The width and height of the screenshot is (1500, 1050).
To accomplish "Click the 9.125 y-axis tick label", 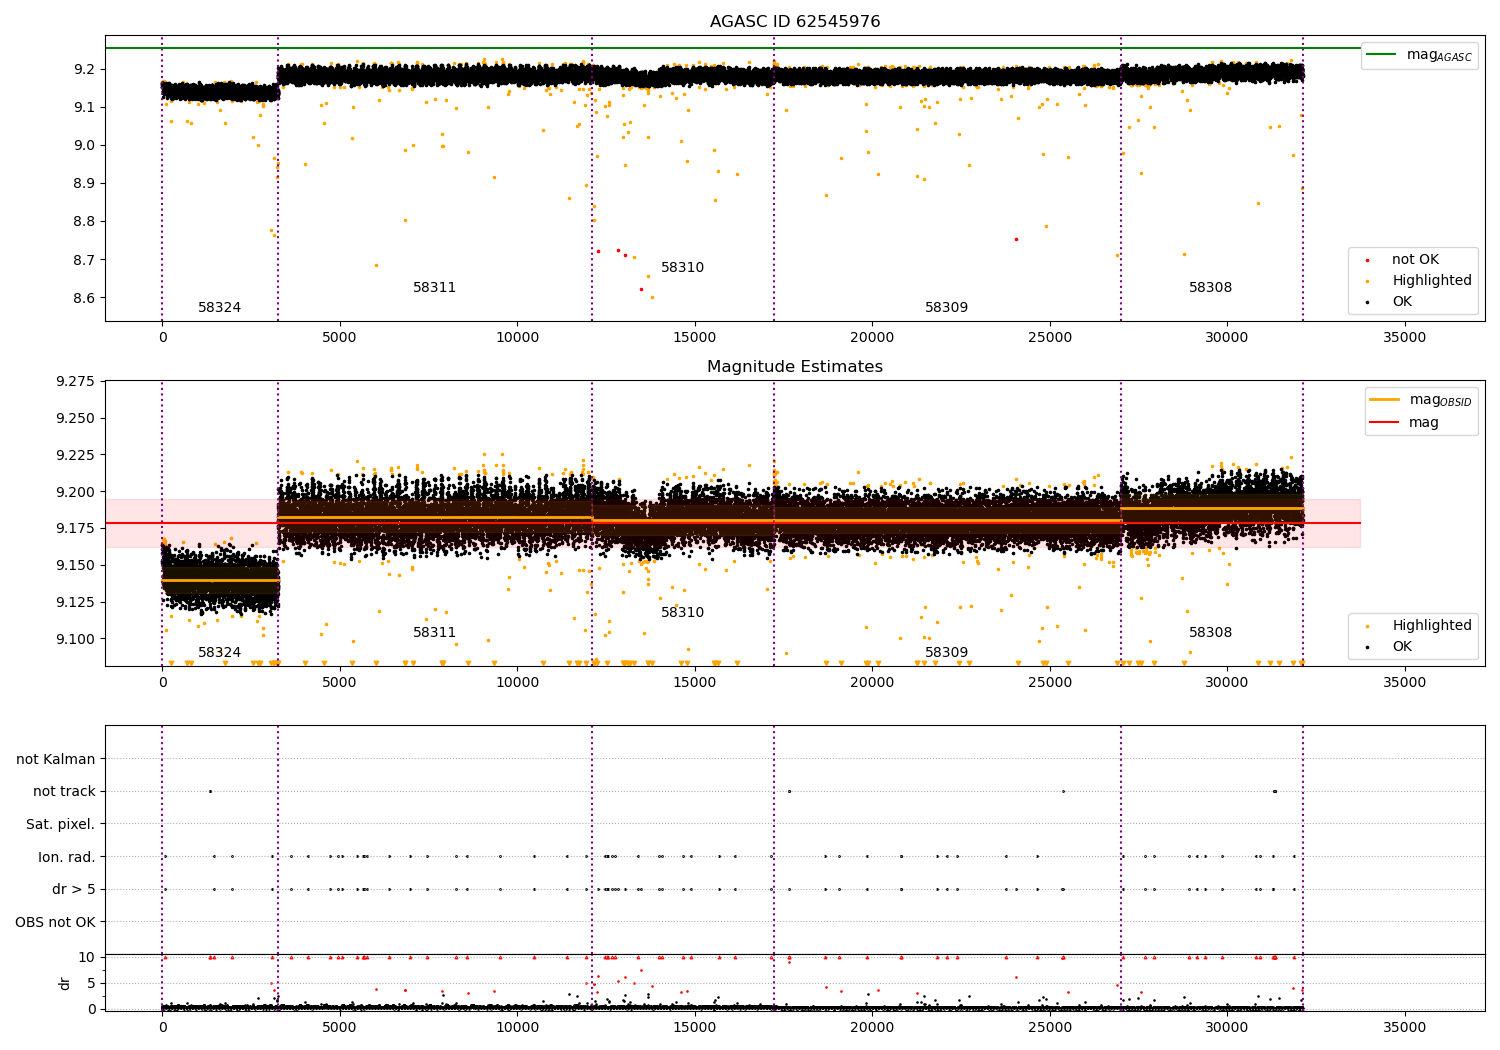I will pyautogui.click(x=75, y=602).
